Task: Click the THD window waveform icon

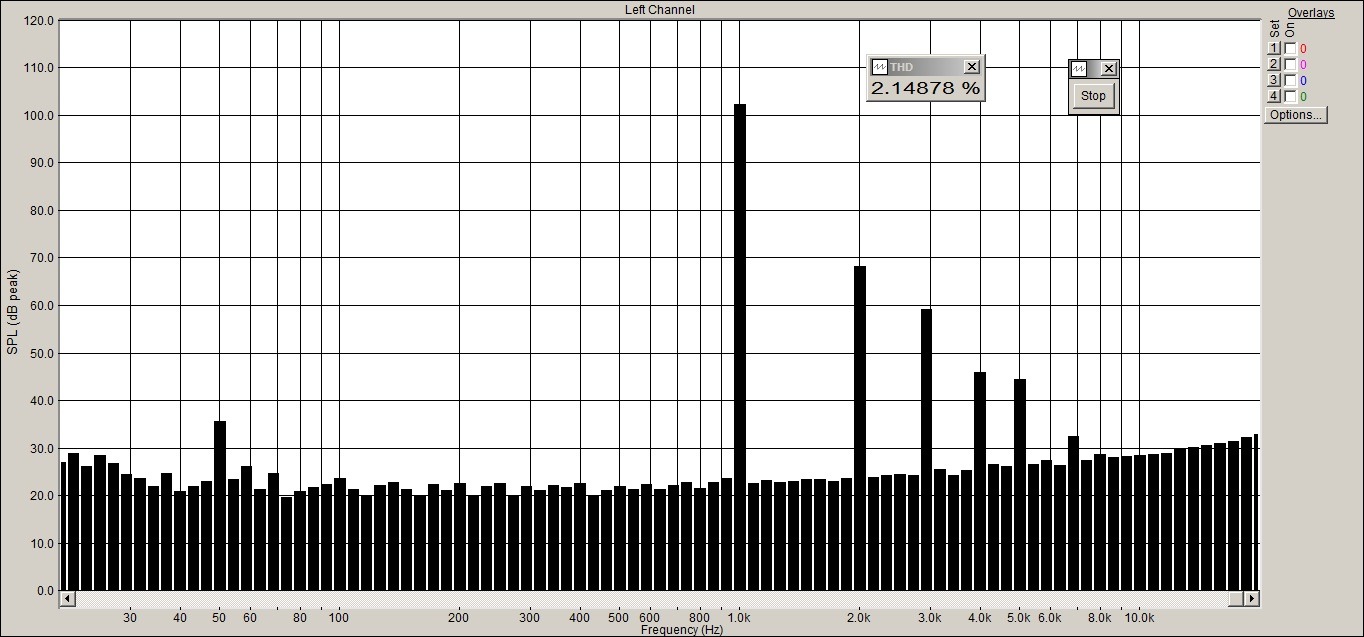Action: pos(880,67)
